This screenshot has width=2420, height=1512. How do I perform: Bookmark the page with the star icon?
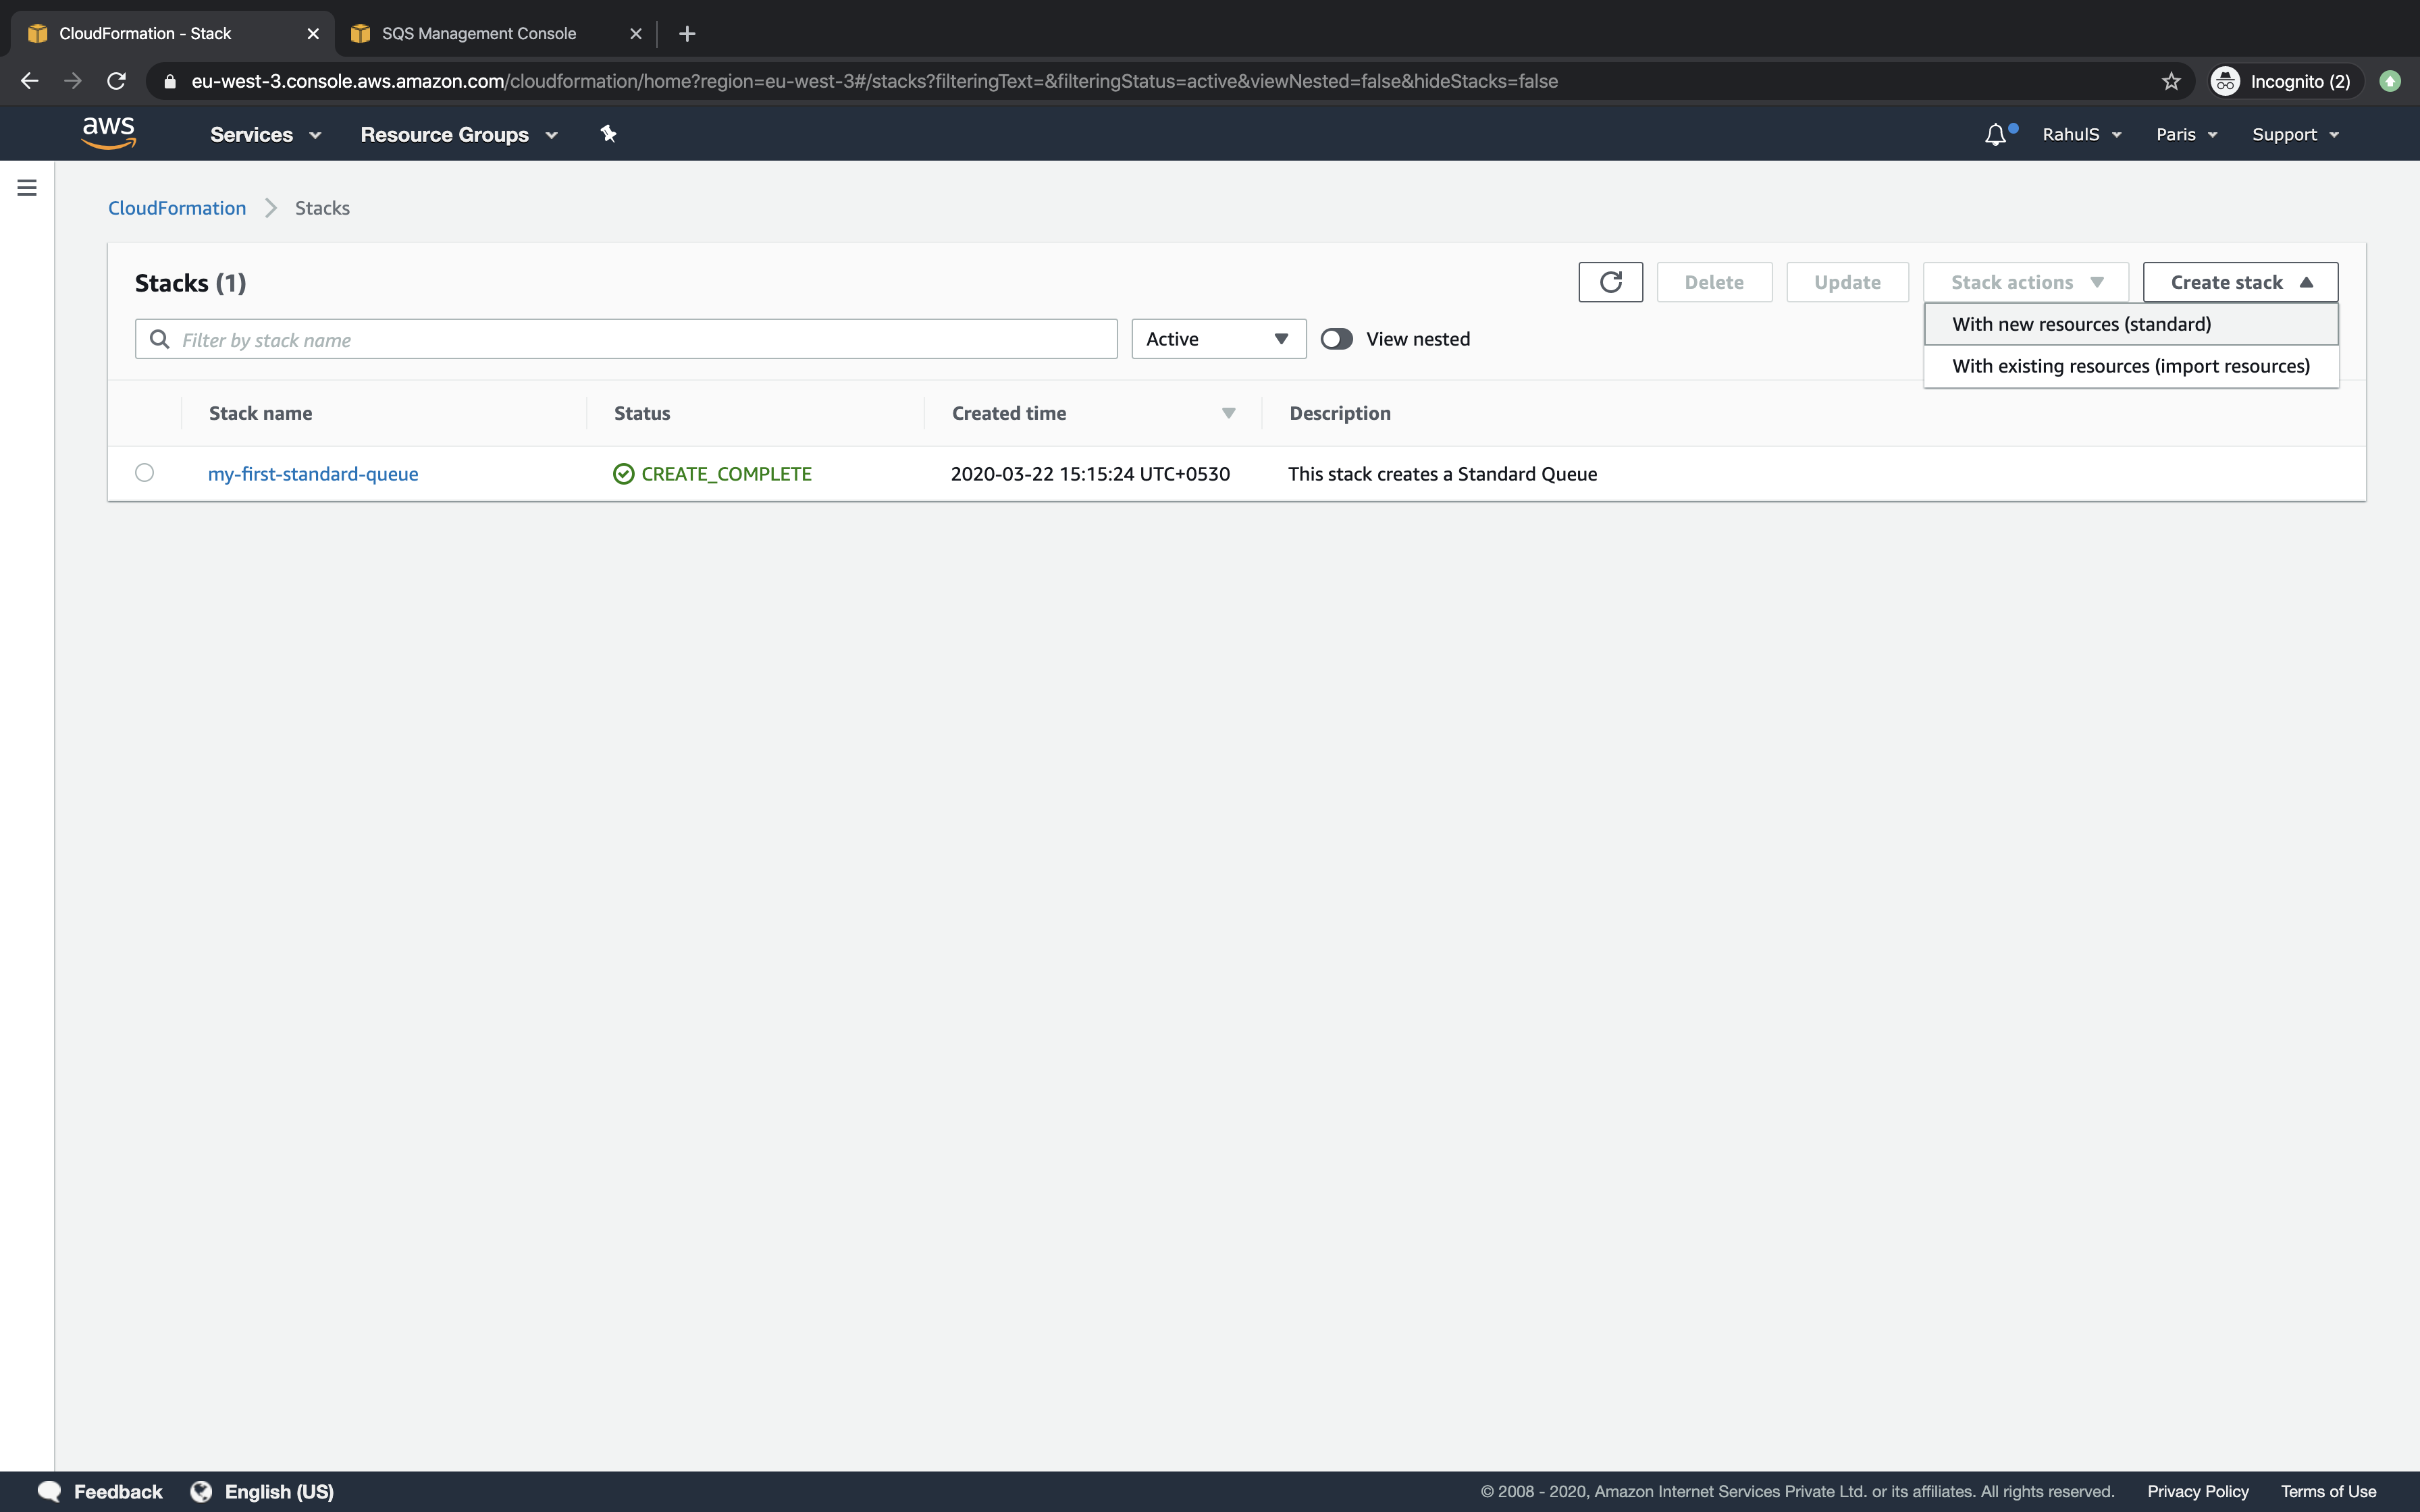[2171, 81]
